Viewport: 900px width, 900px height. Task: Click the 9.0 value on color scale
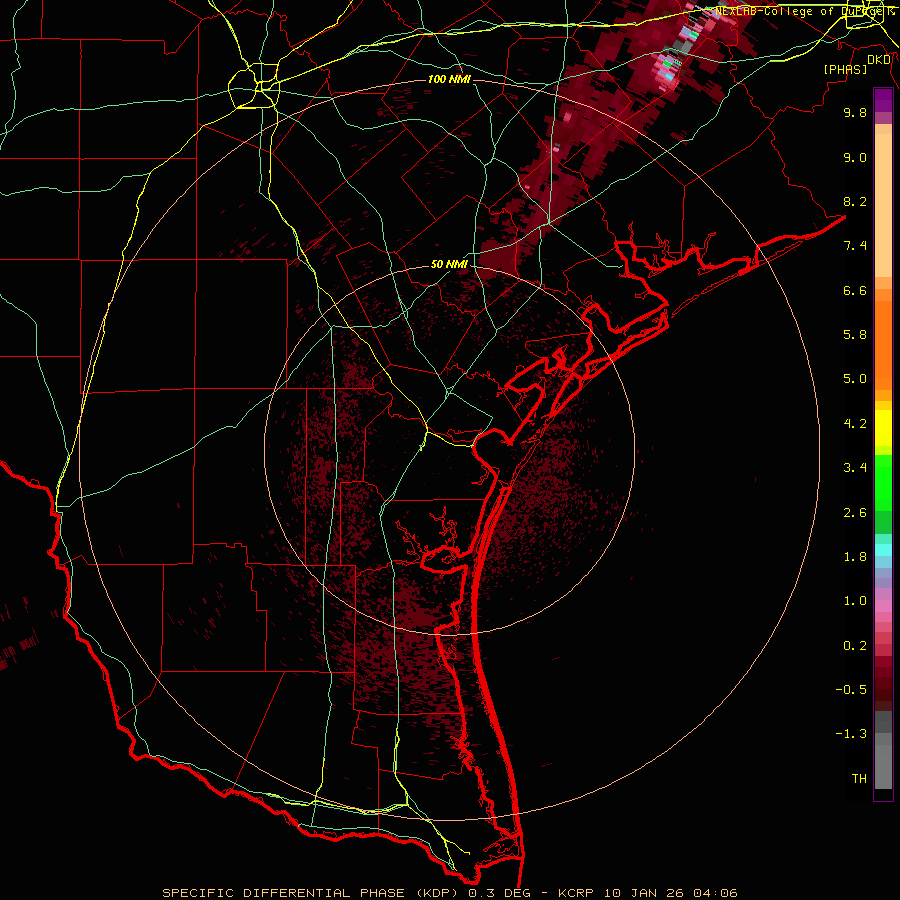click(x=855, y=157)
